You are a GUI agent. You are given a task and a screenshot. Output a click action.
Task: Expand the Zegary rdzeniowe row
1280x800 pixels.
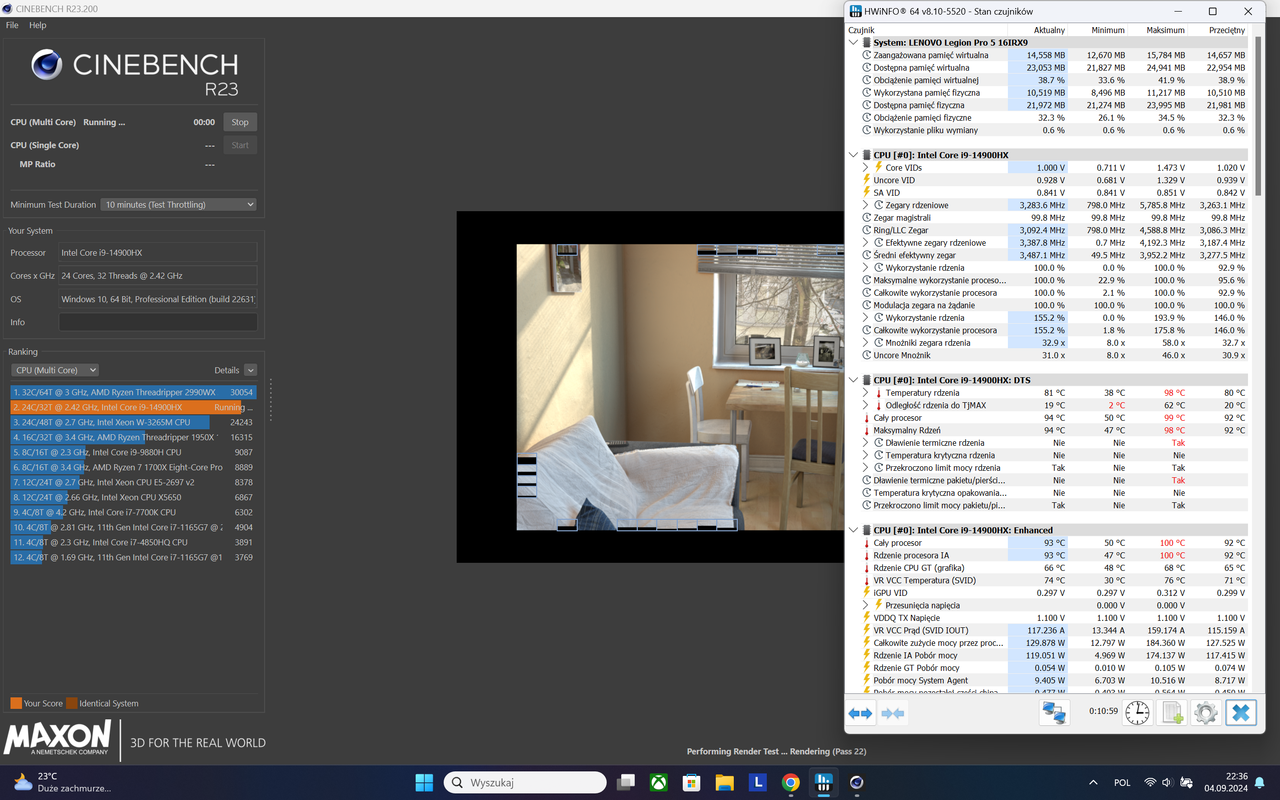click(x=866, y=205)
